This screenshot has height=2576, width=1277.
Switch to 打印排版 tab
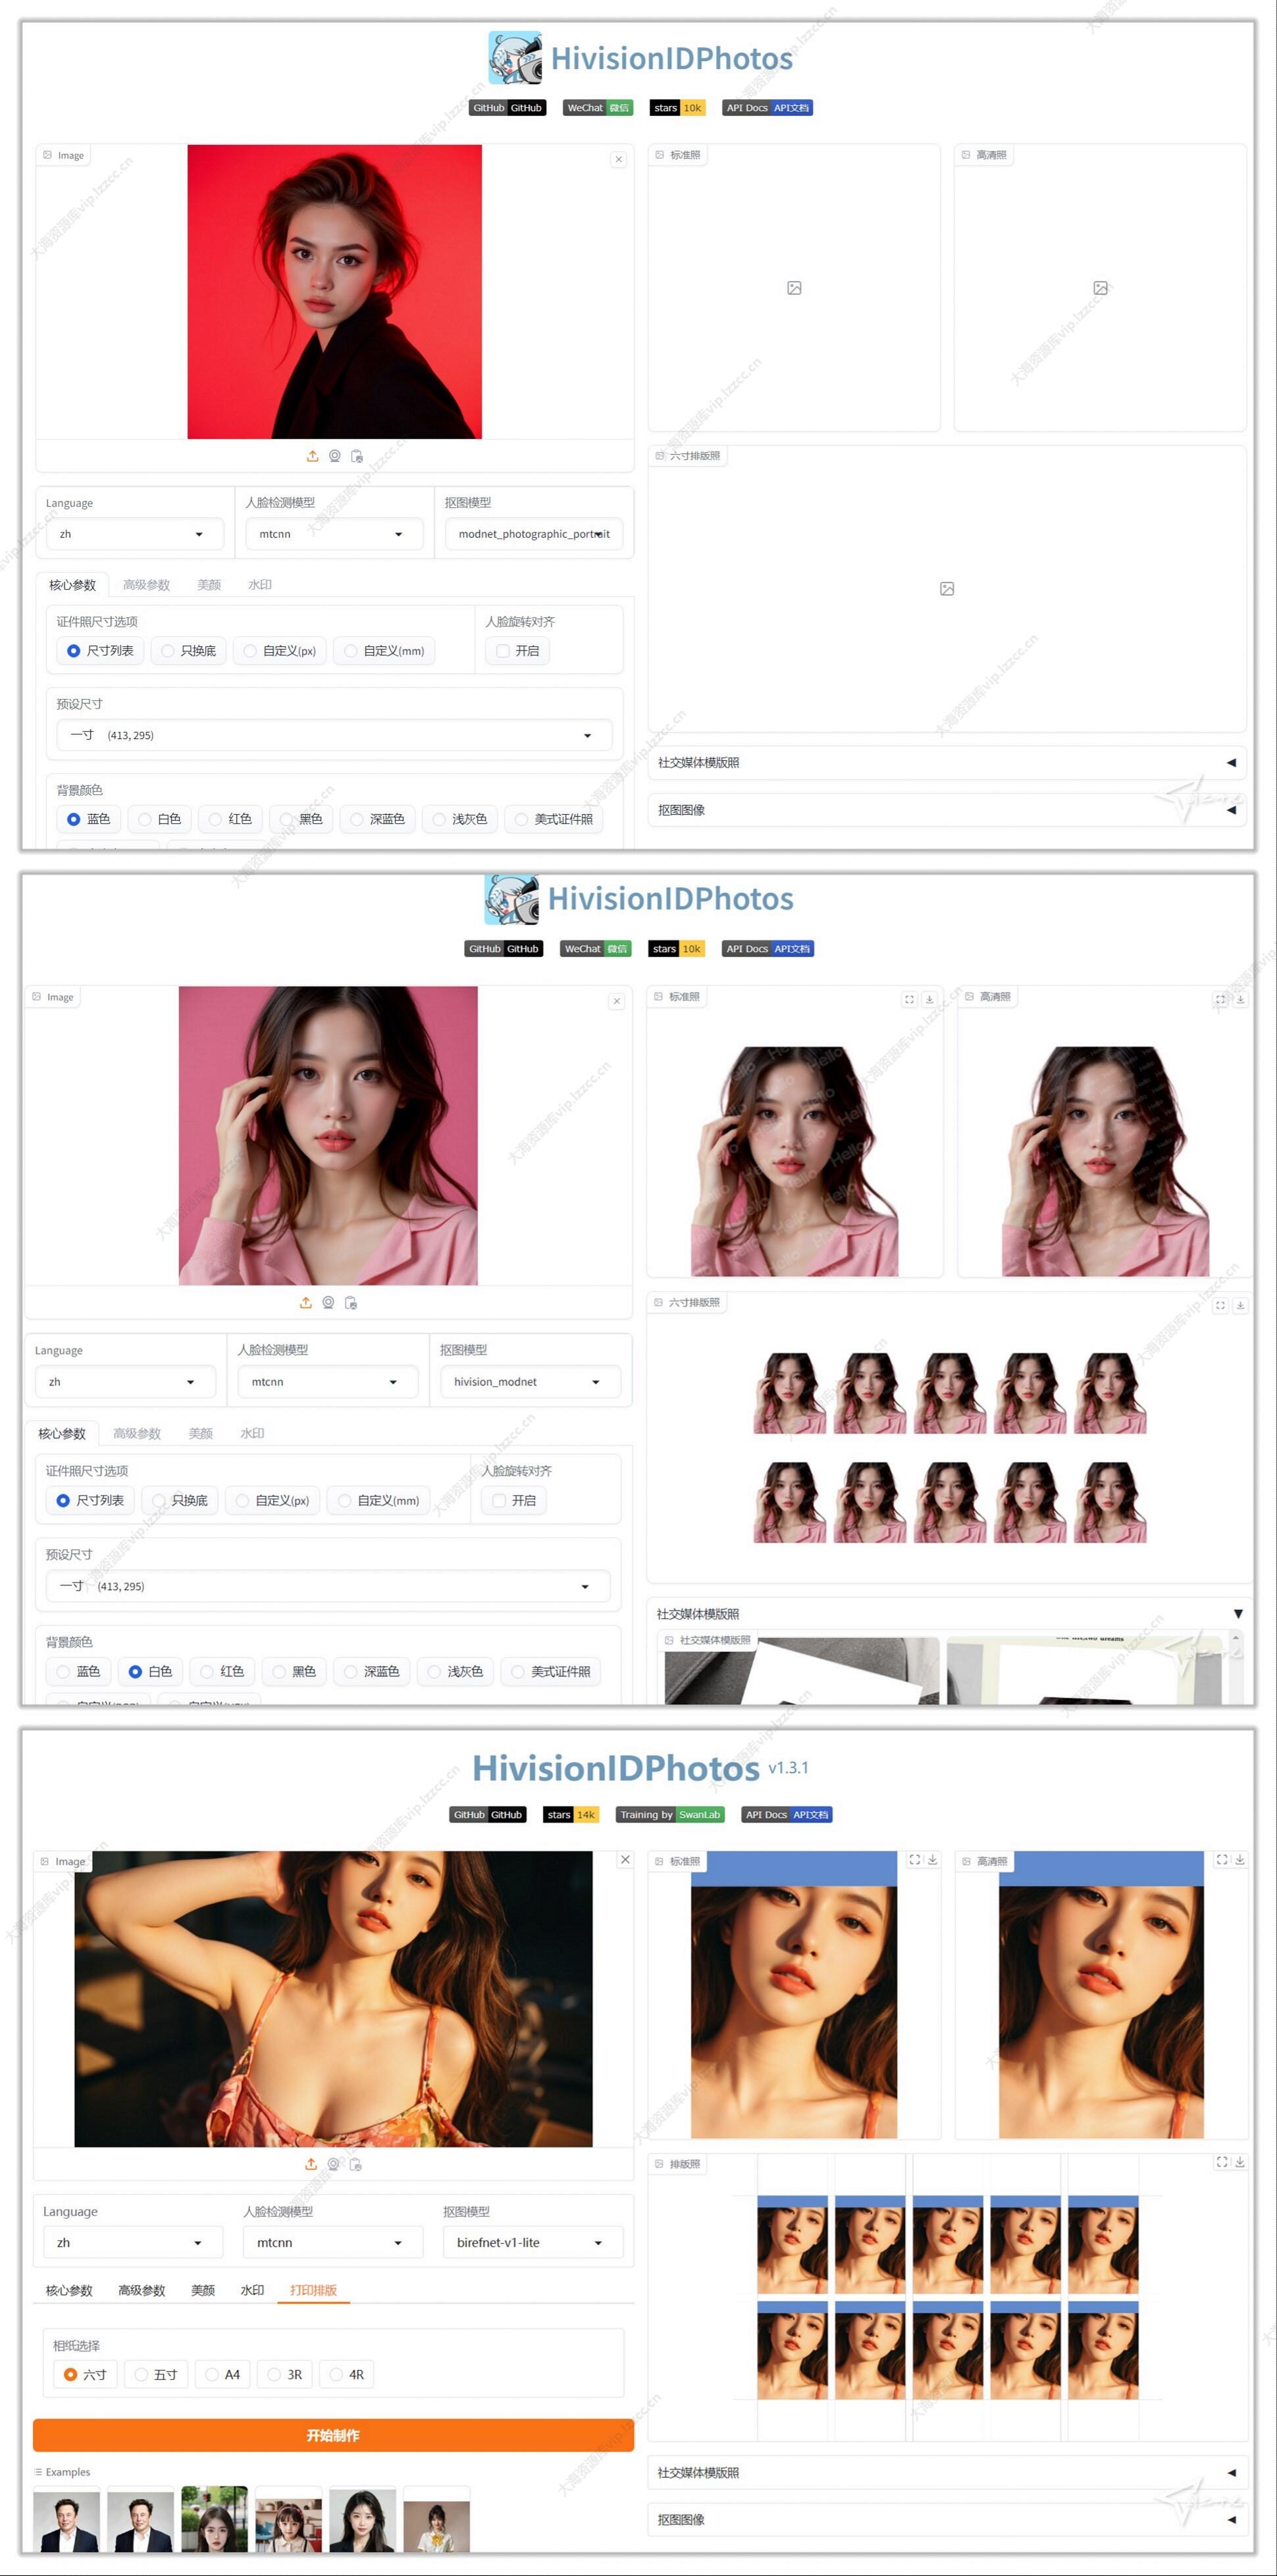click(313, 2290)
